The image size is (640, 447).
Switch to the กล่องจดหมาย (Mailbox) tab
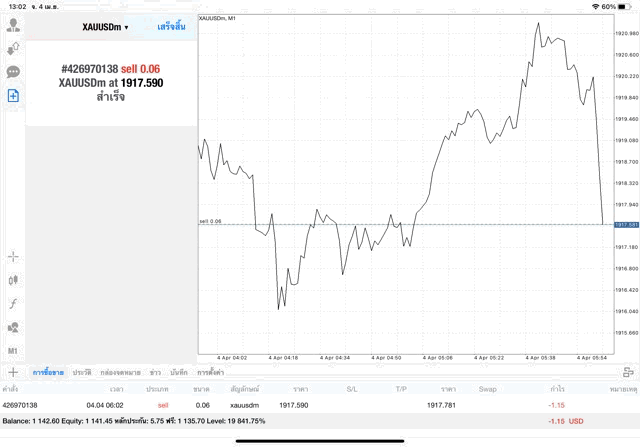pyautogui.click(x=120, y=372)
